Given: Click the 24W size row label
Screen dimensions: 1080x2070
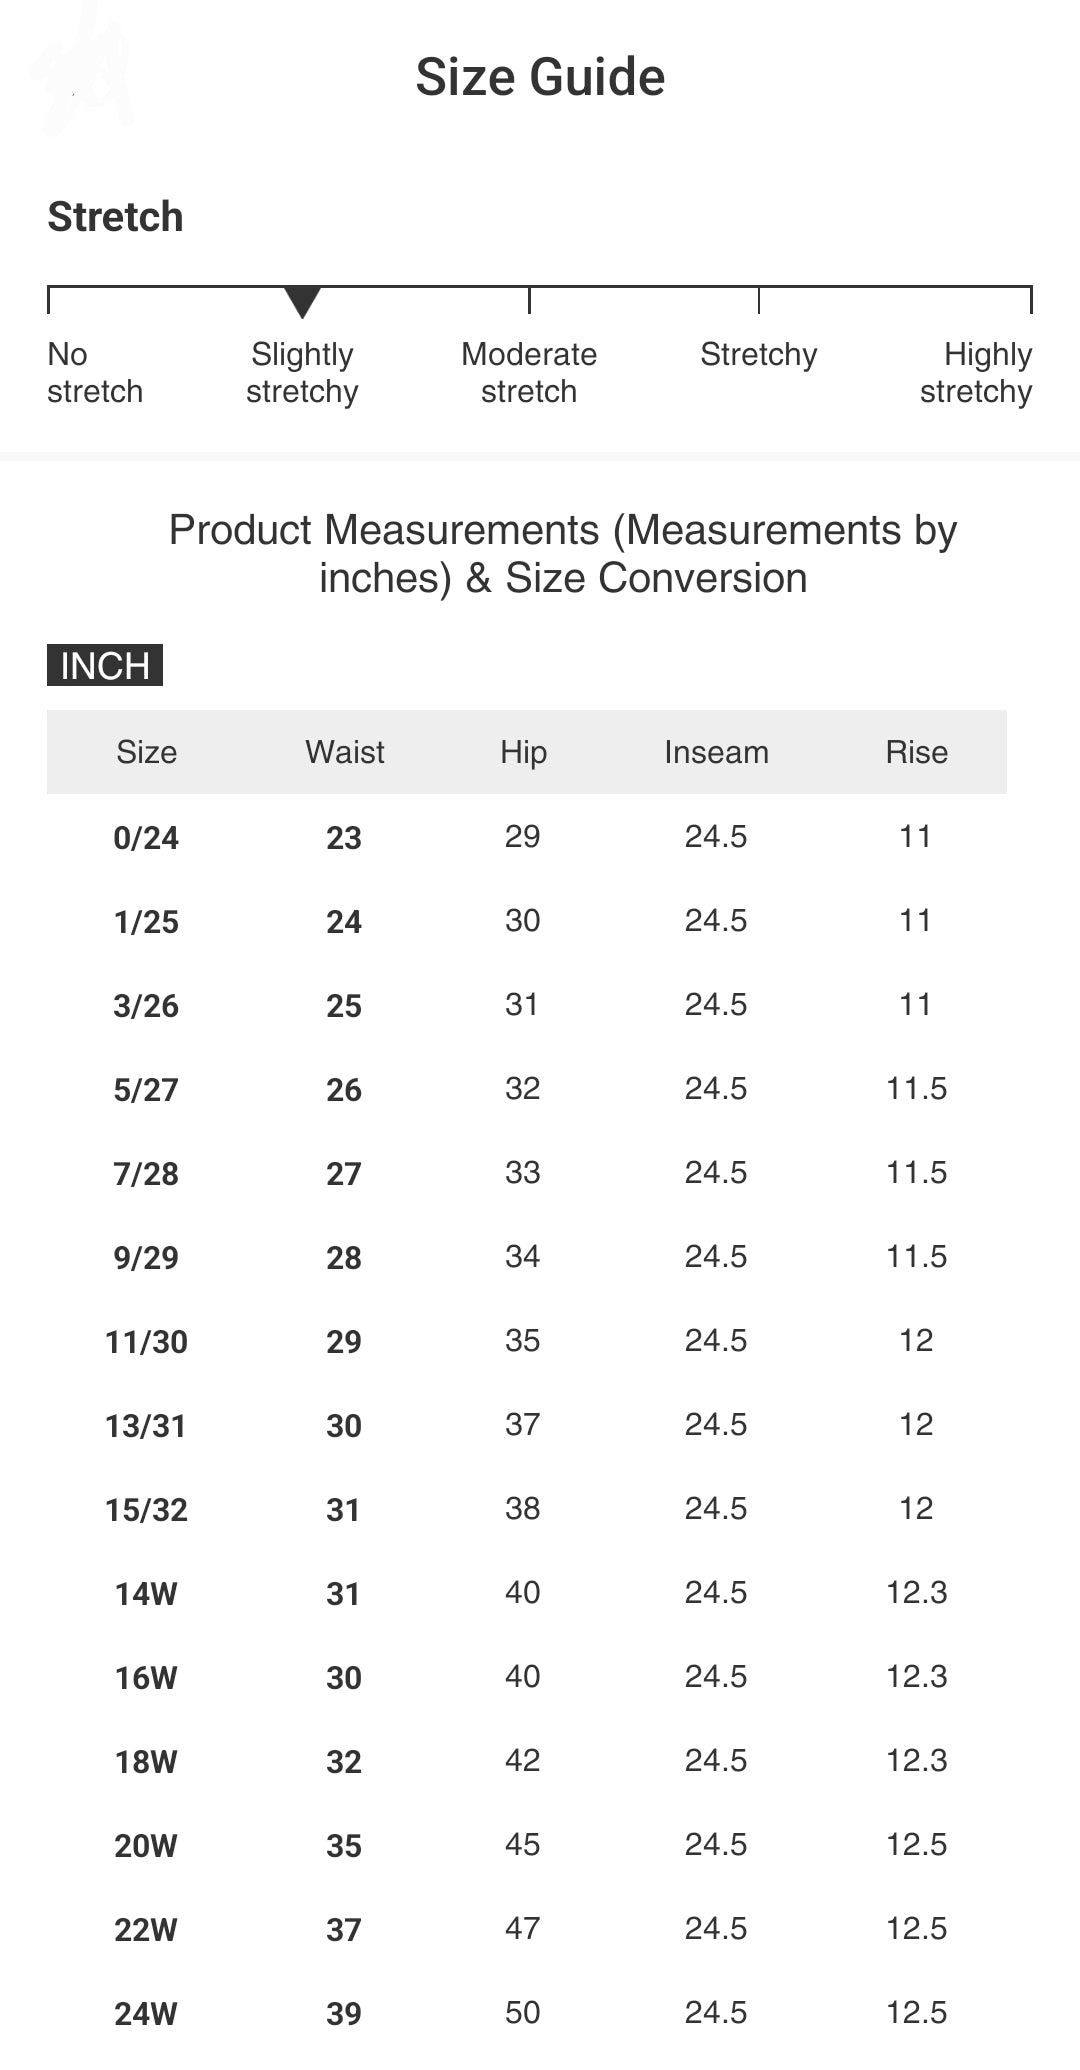Looking at the screenshot, I should point(146,2013).
